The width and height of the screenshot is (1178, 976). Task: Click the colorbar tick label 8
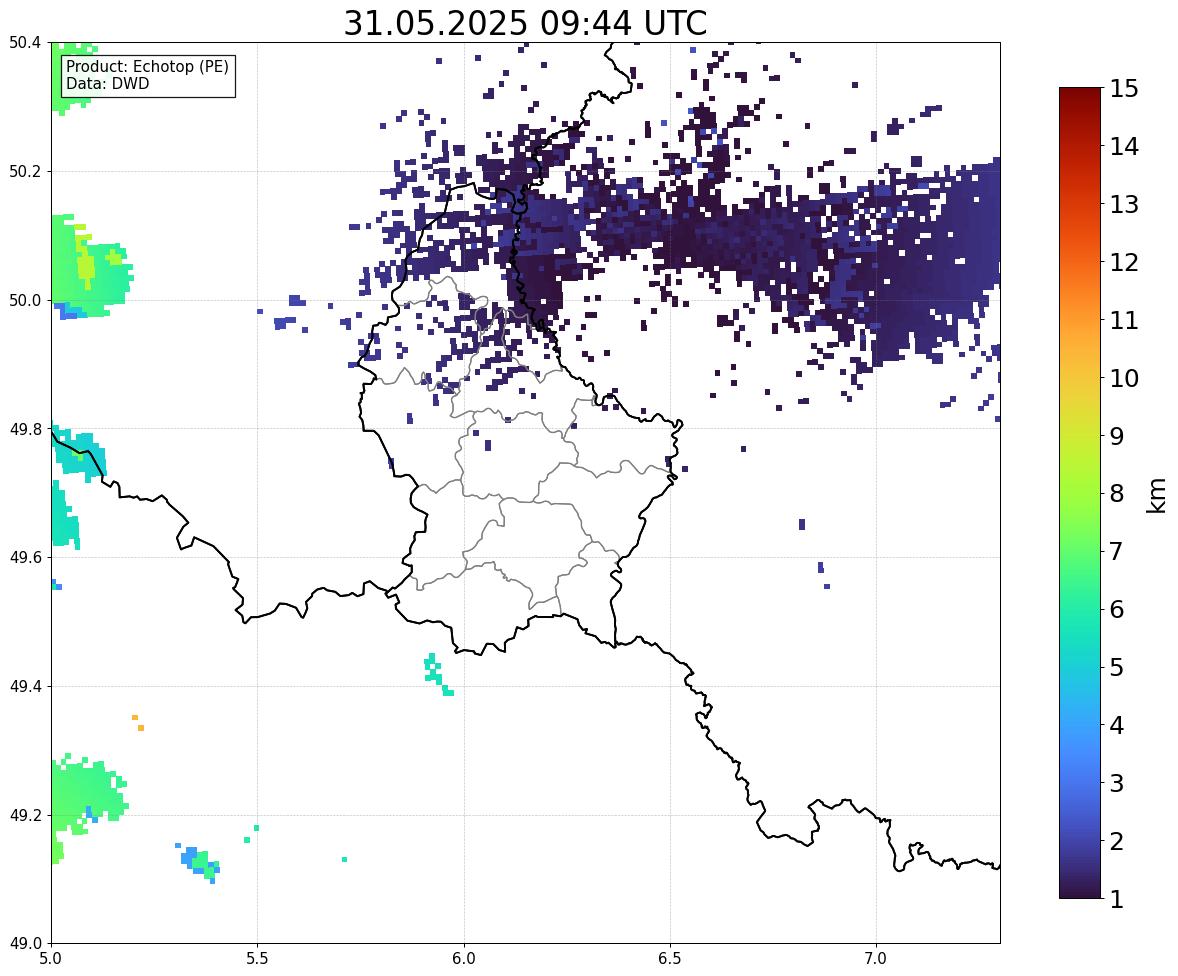click(x=1117, y=494)
